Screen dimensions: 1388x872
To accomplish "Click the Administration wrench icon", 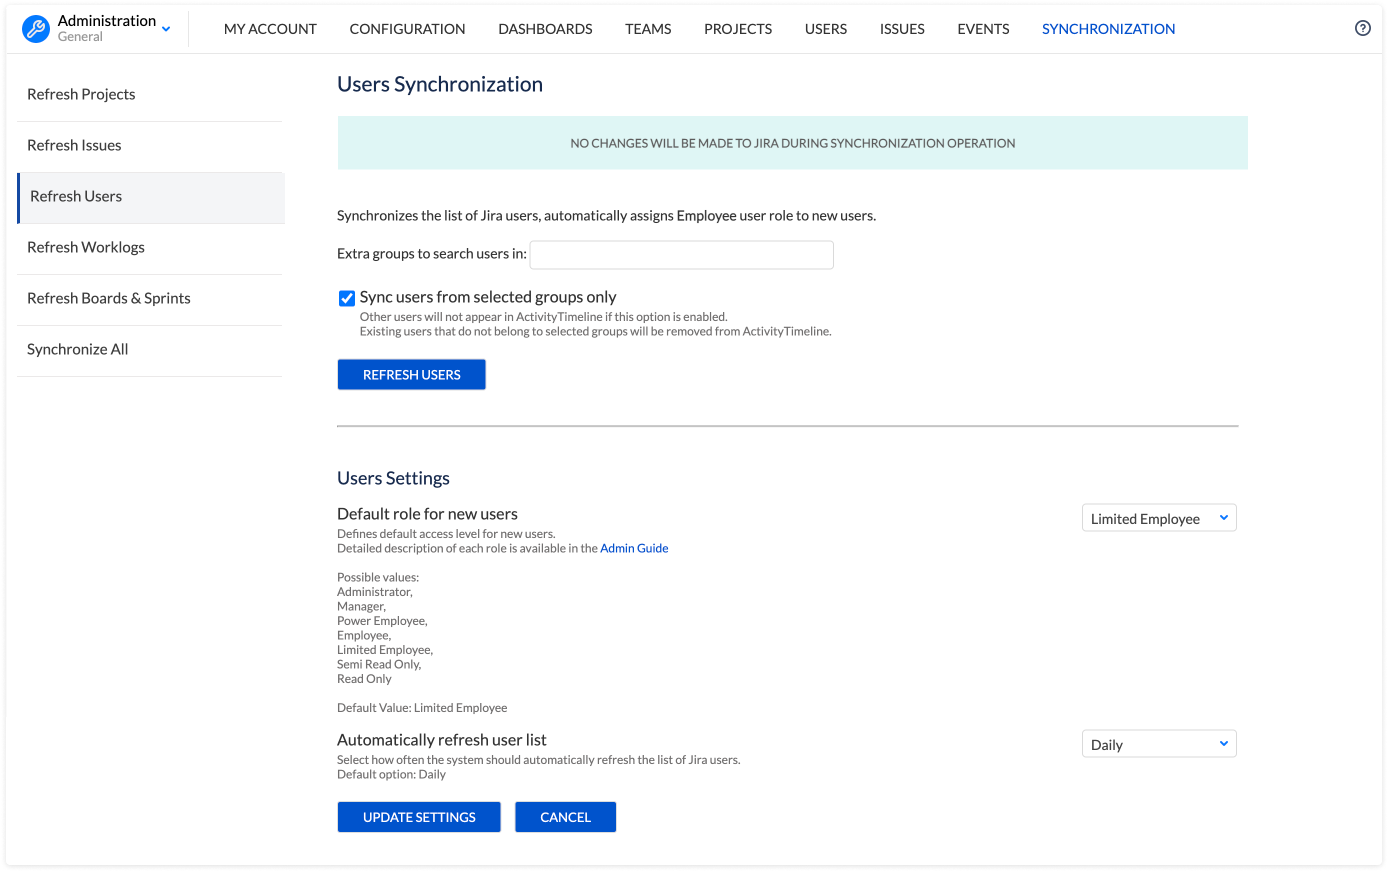I will point(36,29).
